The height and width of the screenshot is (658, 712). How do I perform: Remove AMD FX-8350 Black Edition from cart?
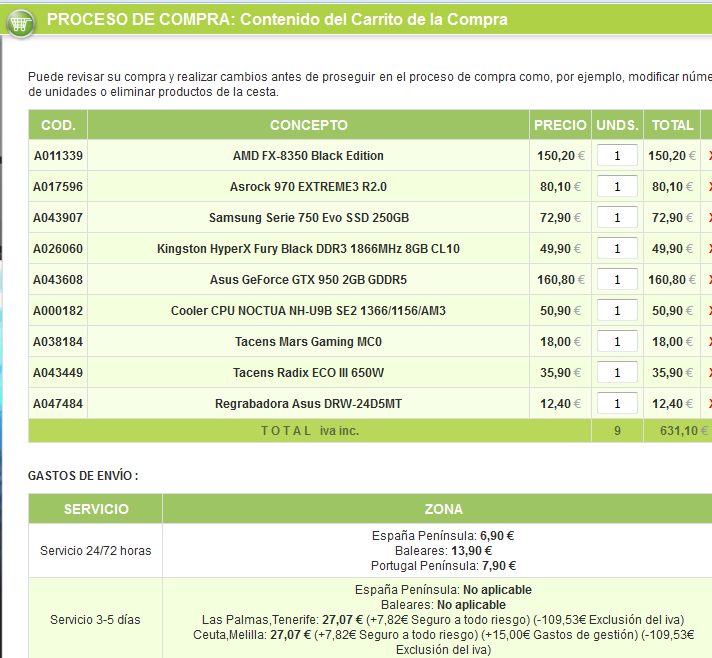[710, 156]
